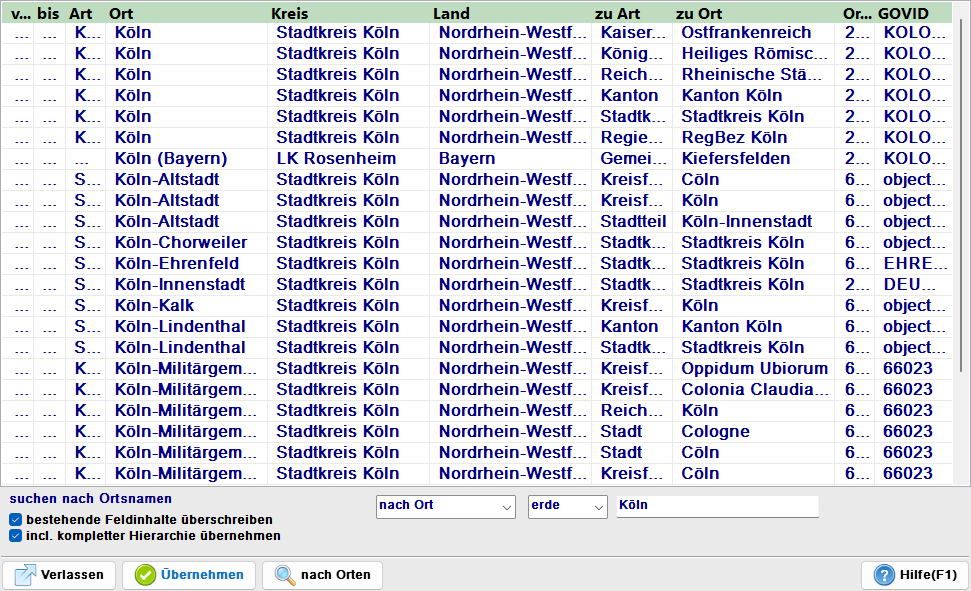Select the Köln-Innenstadt row
This screenshot has height=591, width=971.
[180, 285]
